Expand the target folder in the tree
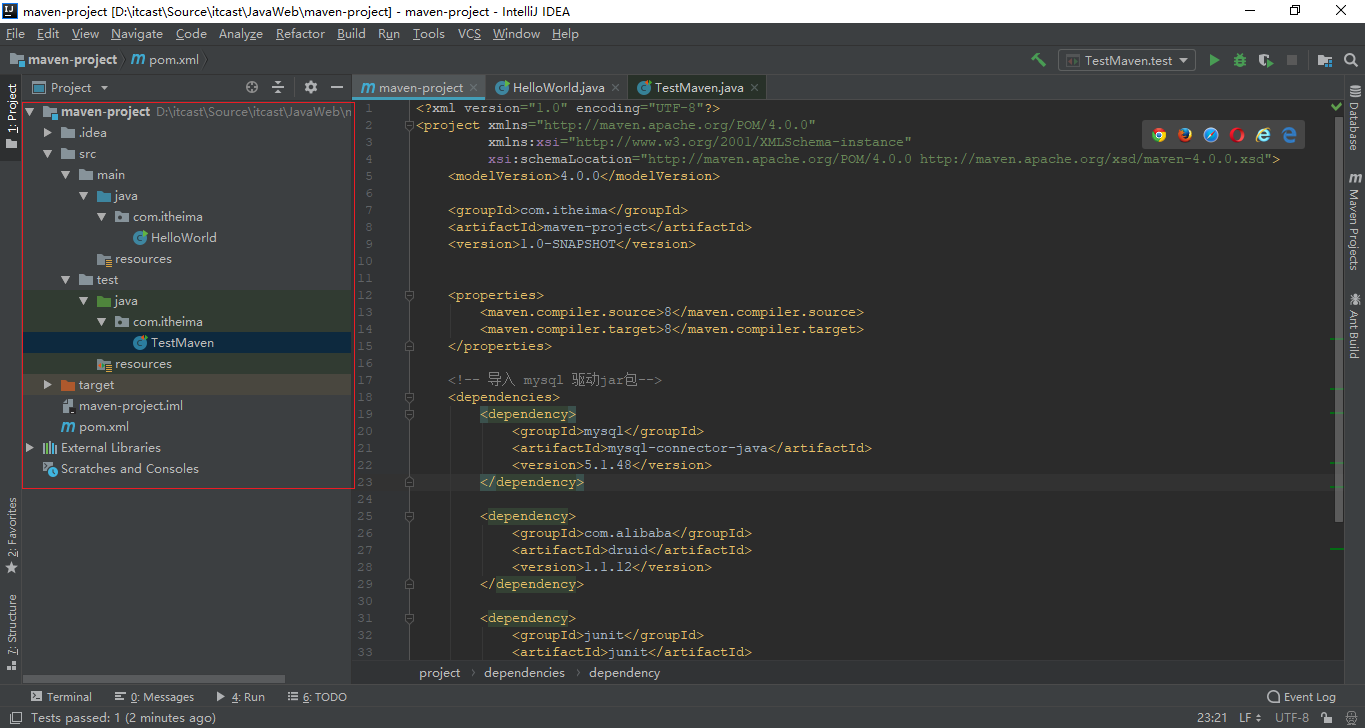Screen dimensions: 1365x728 click(47, 385)
